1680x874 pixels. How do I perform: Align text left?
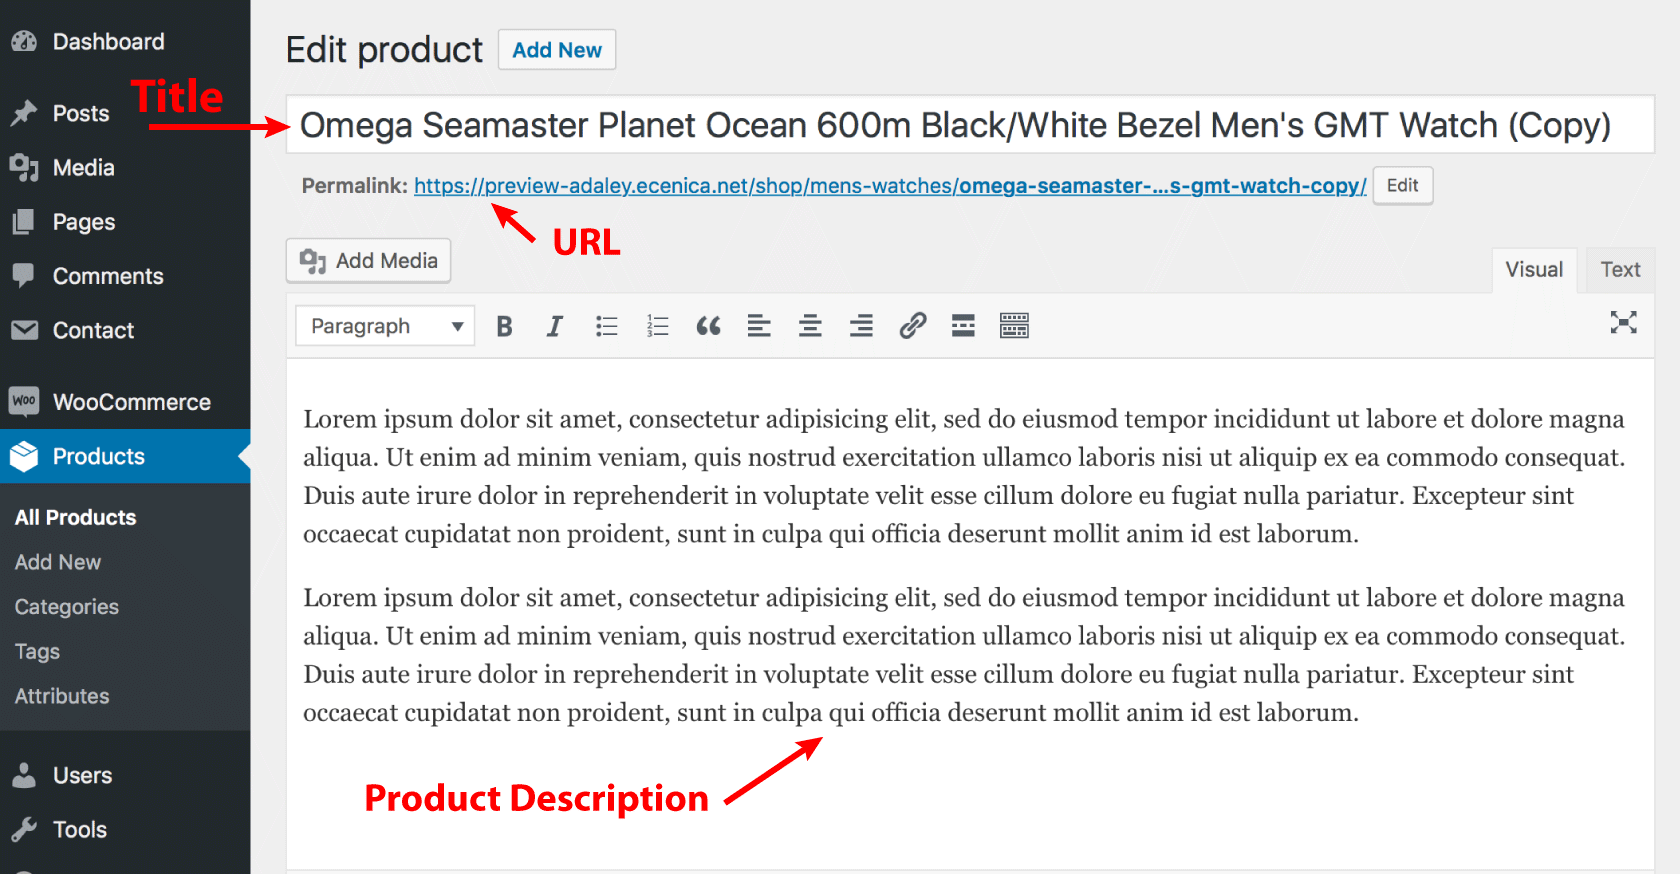759,326
